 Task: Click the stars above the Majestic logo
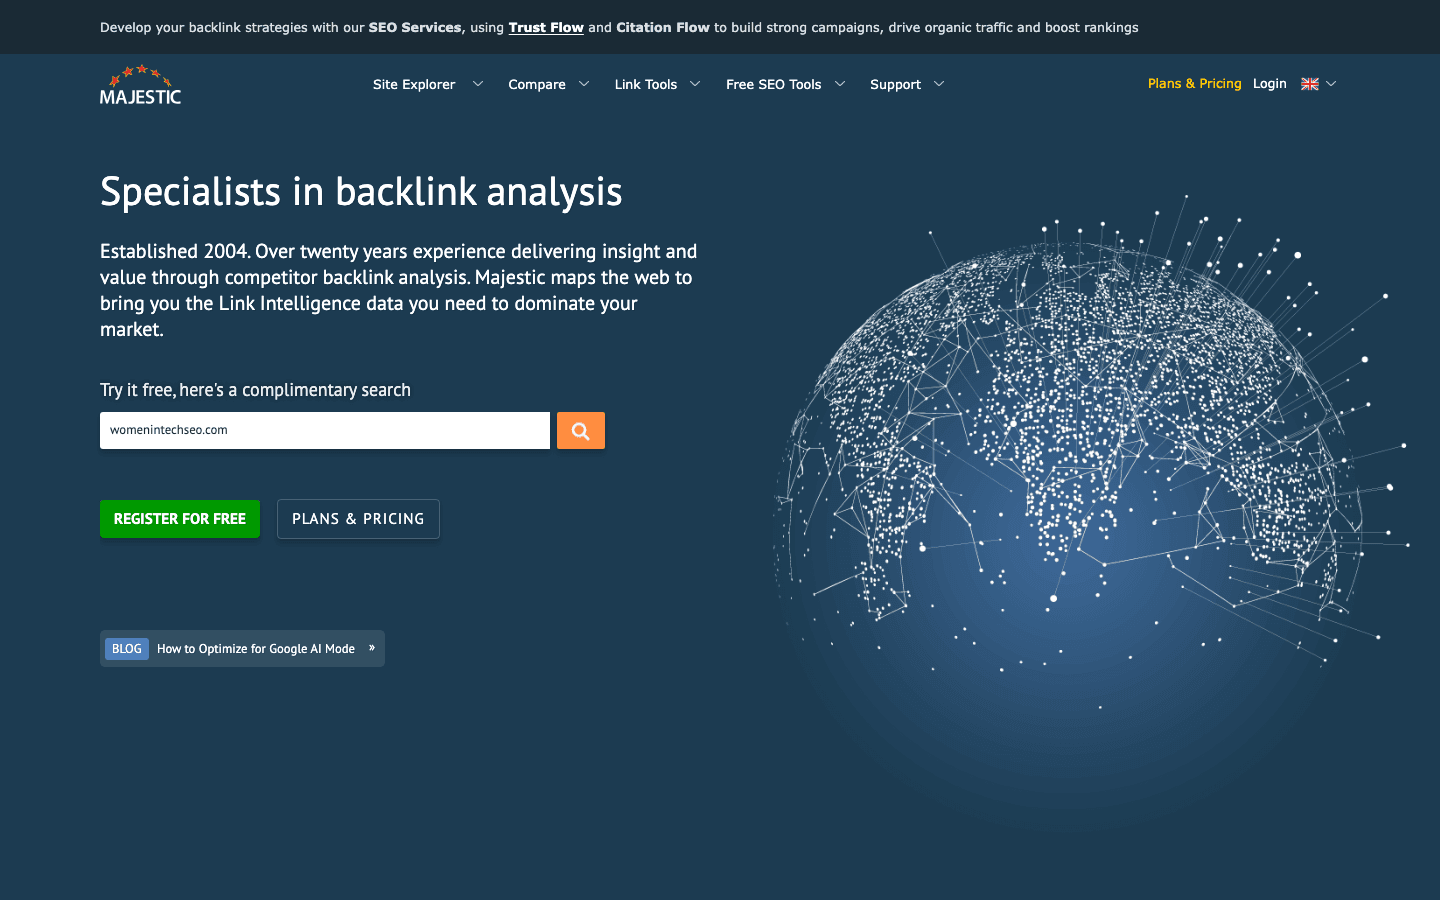click(139, 72)
